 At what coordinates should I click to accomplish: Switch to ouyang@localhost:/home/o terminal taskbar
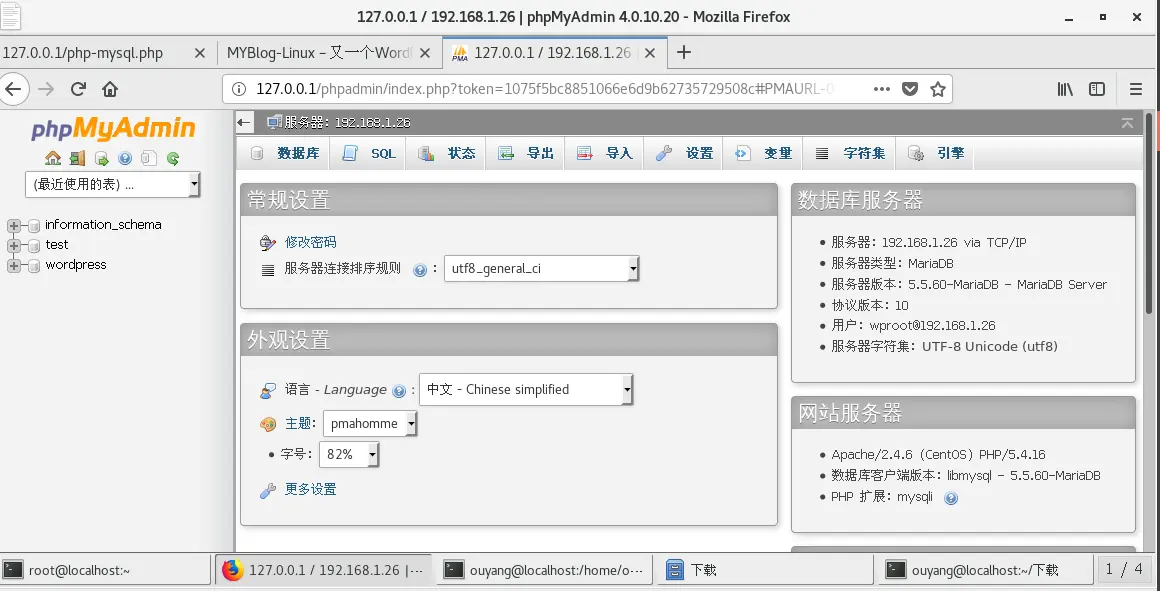[x=546, y=570]
